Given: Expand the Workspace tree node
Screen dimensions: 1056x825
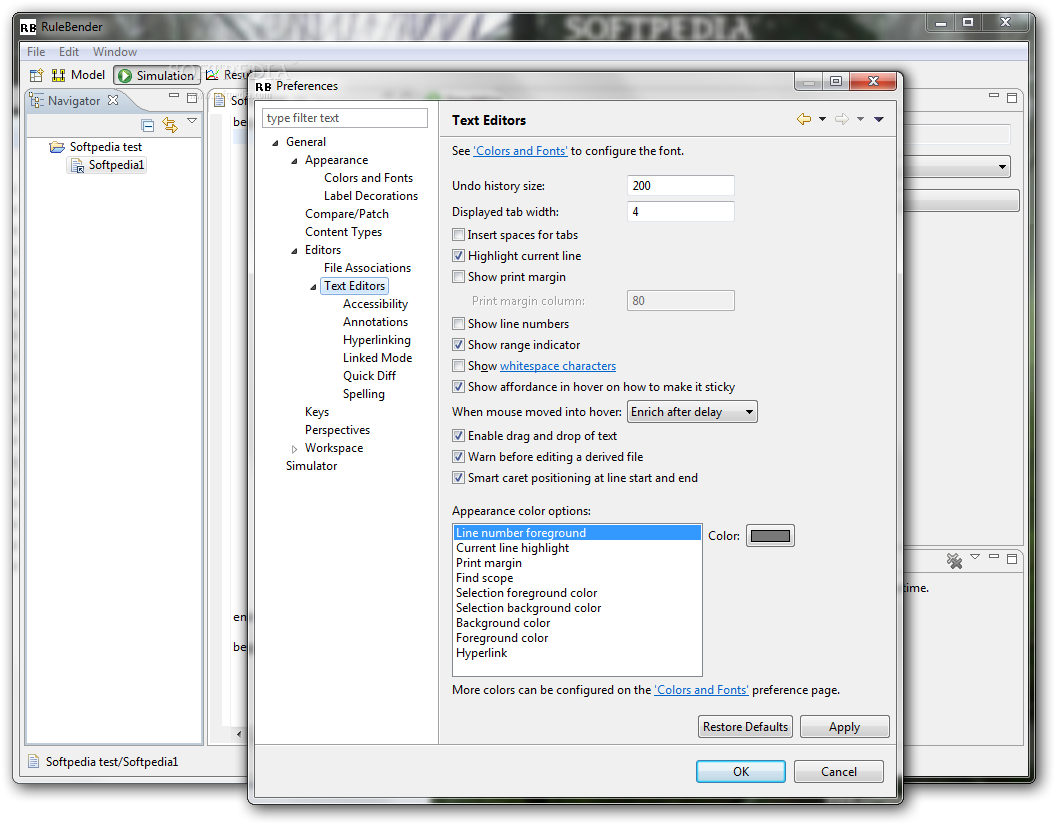Looking at the screenshot, I should coord(294,449).
